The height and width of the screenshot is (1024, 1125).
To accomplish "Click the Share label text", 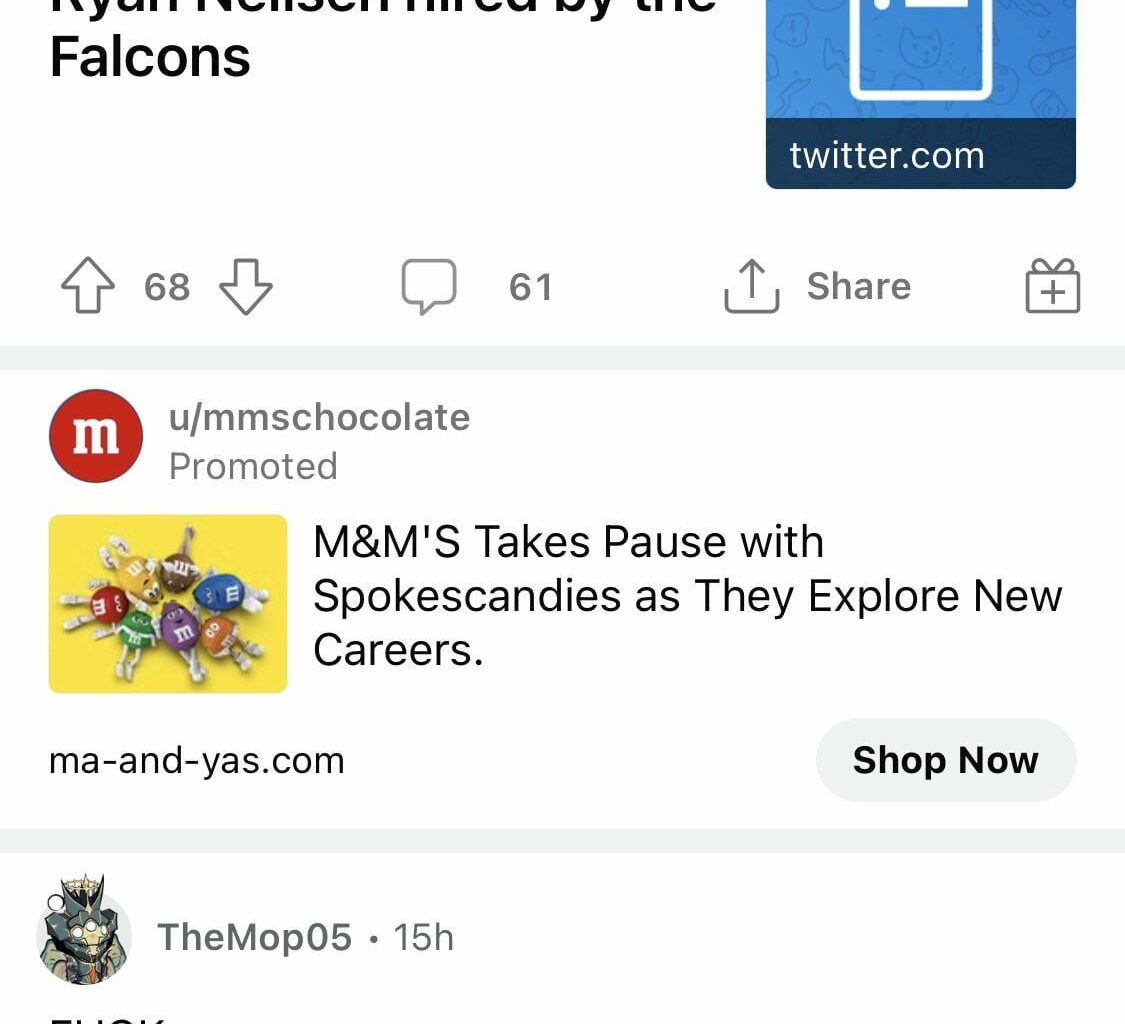I will [x=858, y=287].
